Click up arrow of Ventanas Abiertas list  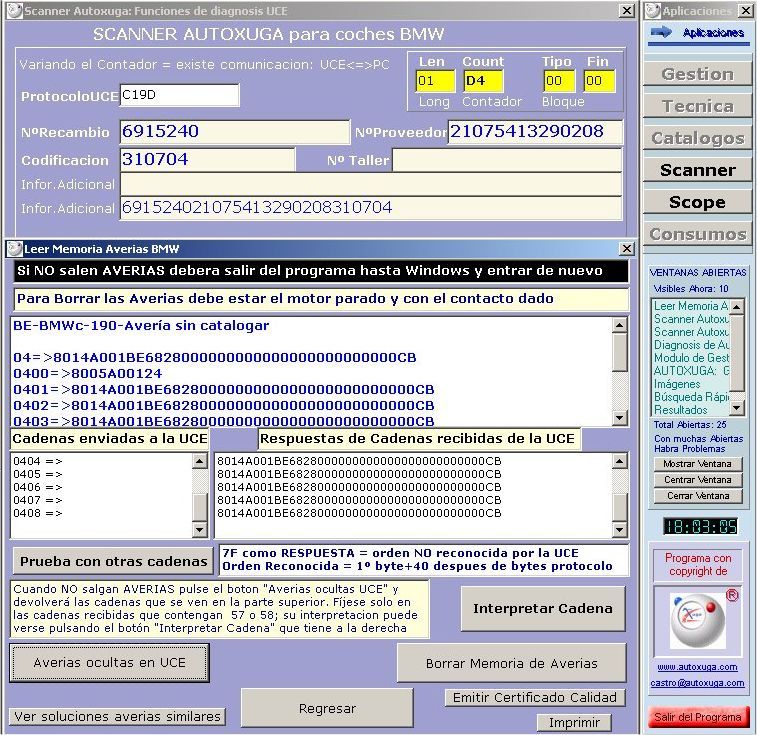[737, 307]
